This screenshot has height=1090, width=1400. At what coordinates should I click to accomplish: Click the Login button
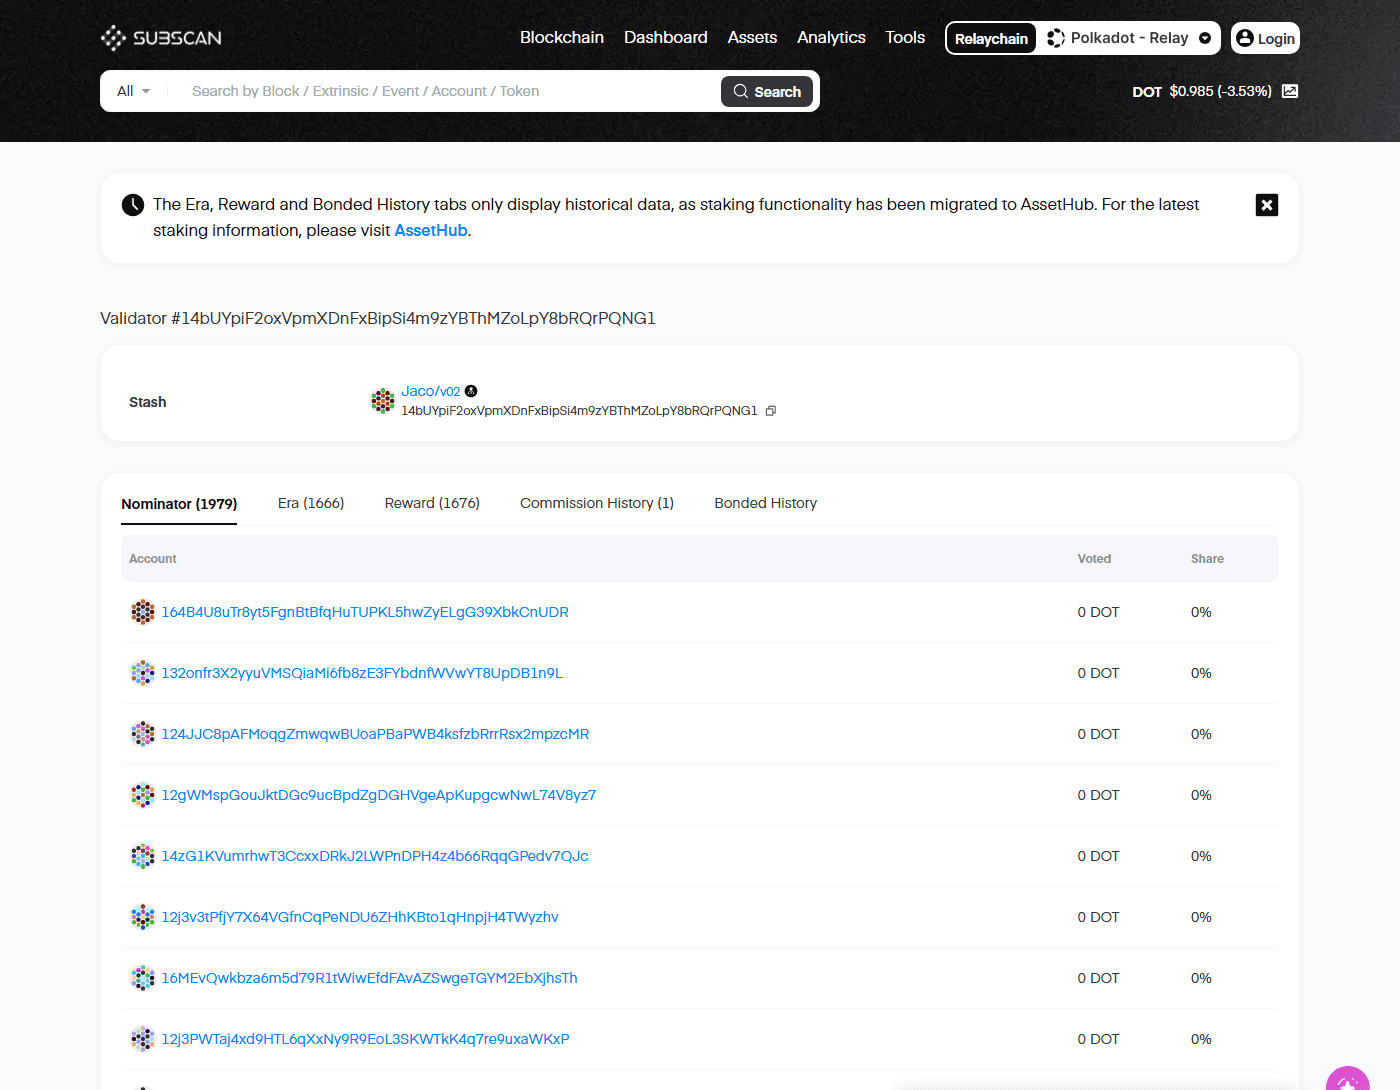tap(1265, 38)
